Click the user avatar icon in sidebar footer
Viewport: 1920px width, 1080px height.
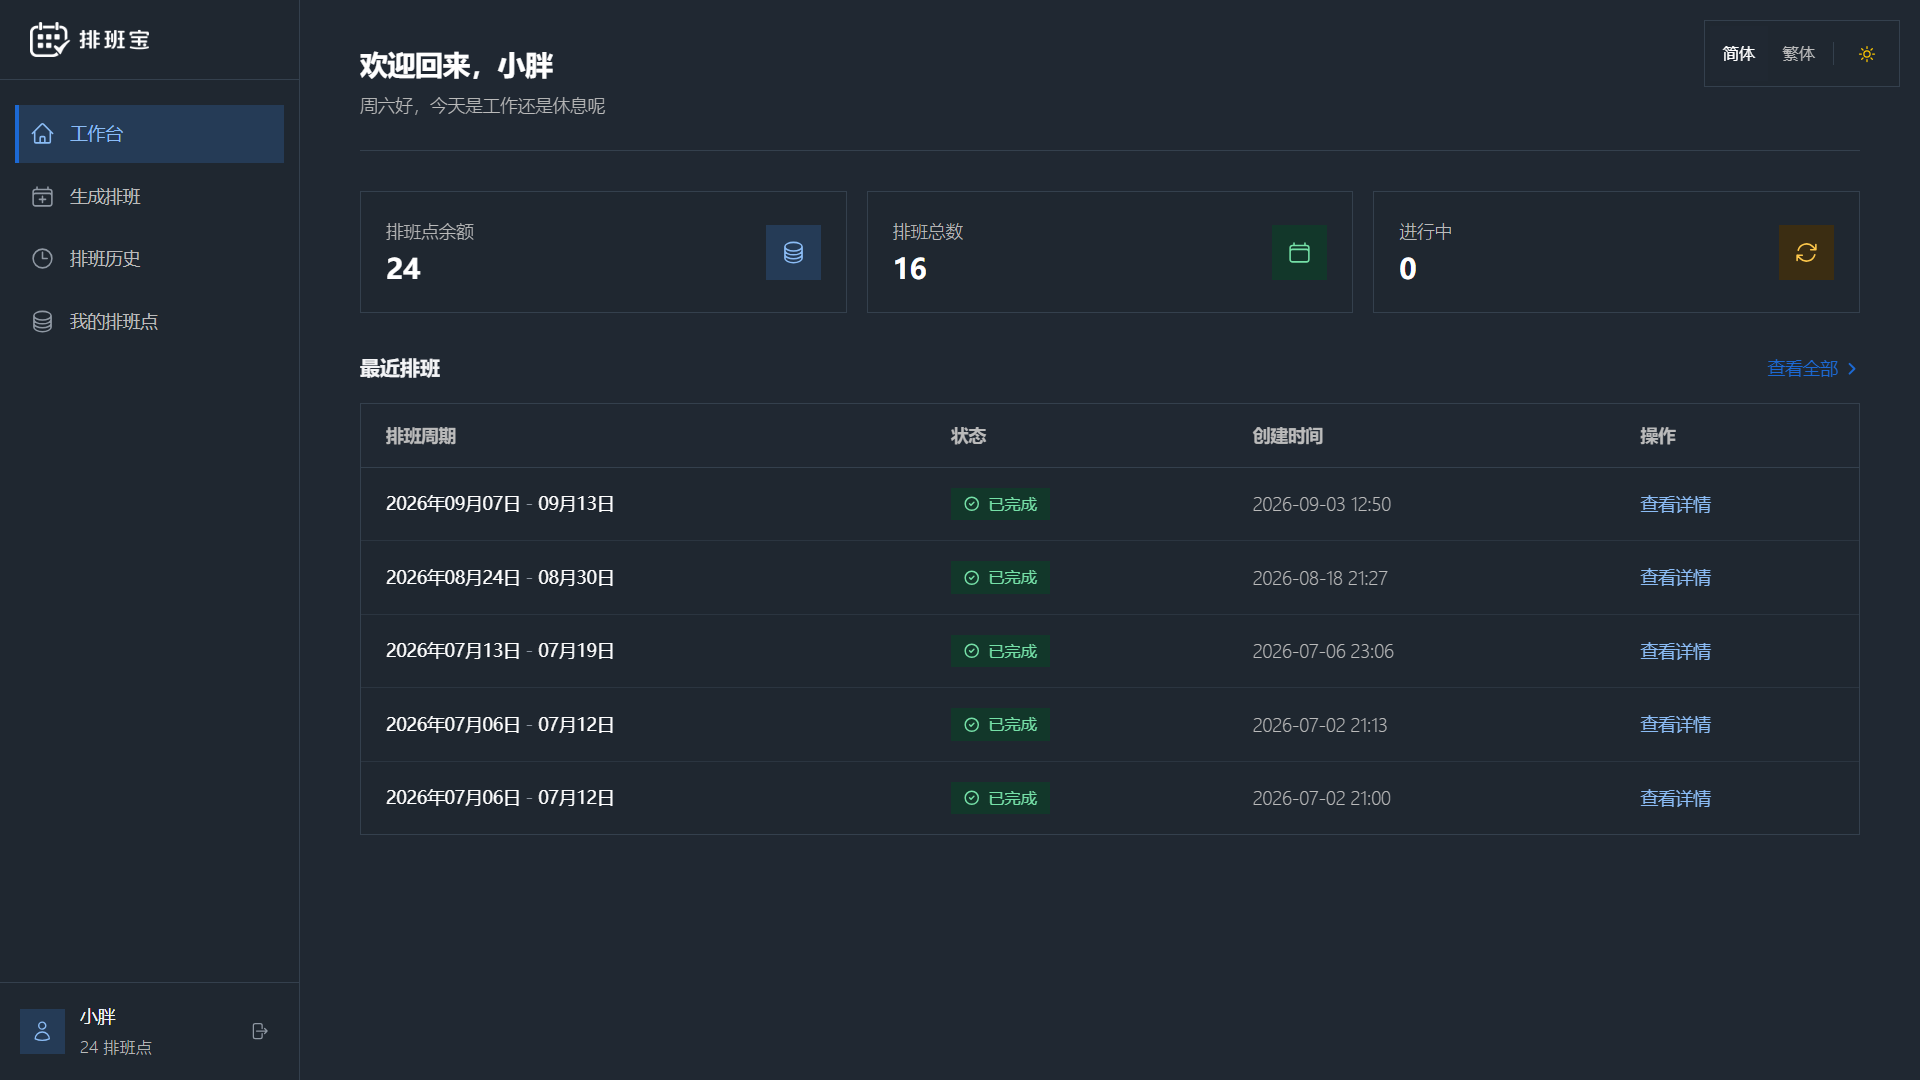pos(42,1031)
